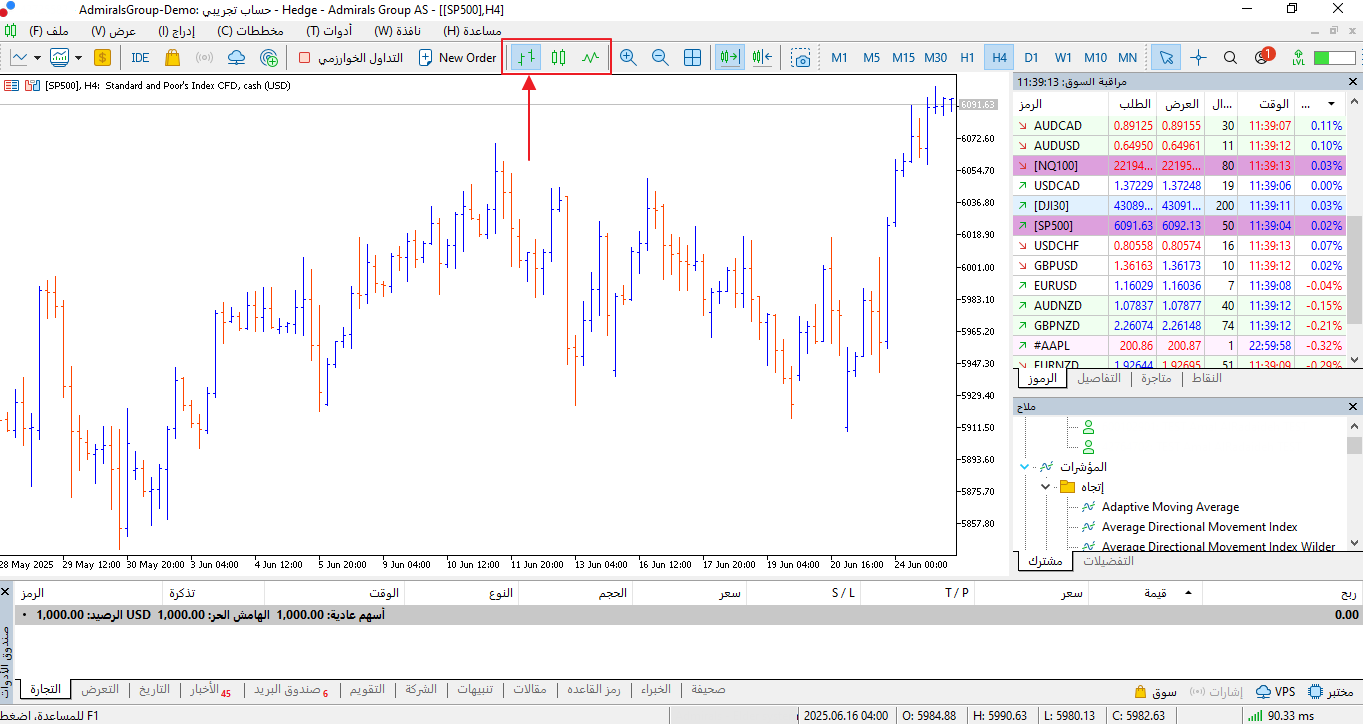The image size is (1363, 724).
Task: Select the W1 weekly timeframe
Action: (1063, 57)
